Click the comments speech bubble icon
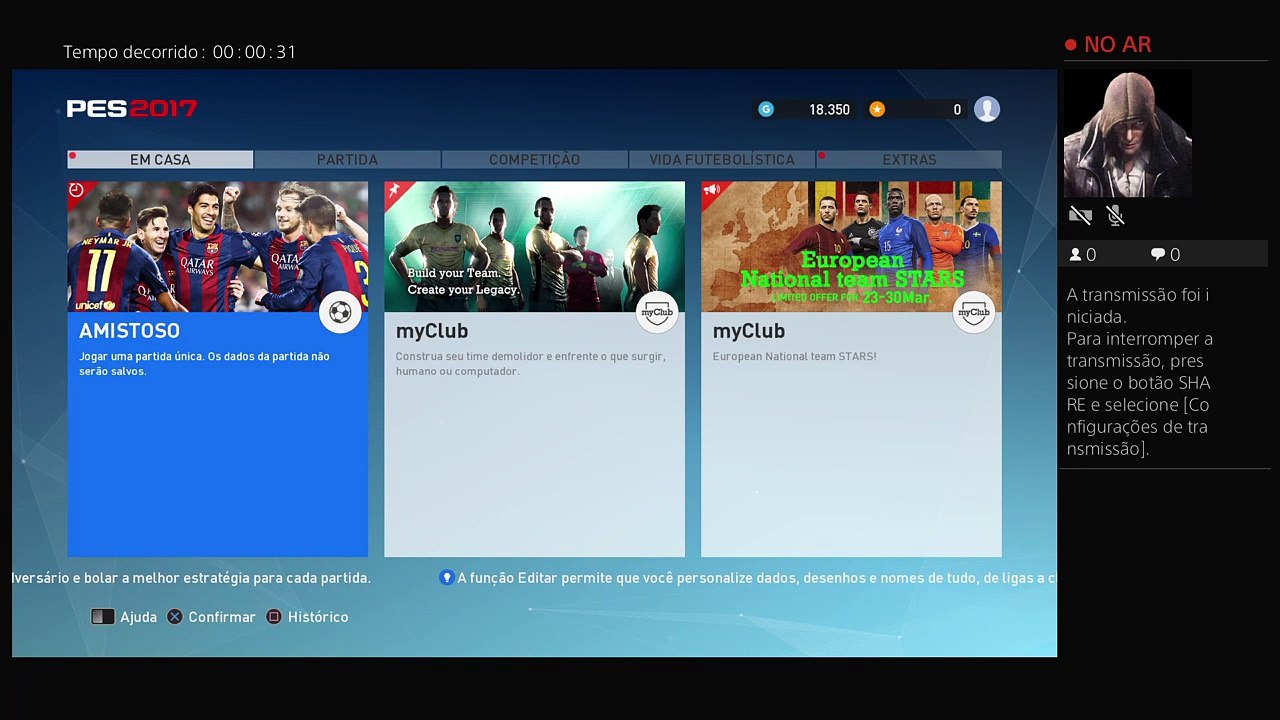Screen dimensions: 1280x720 coord(1158,255)
